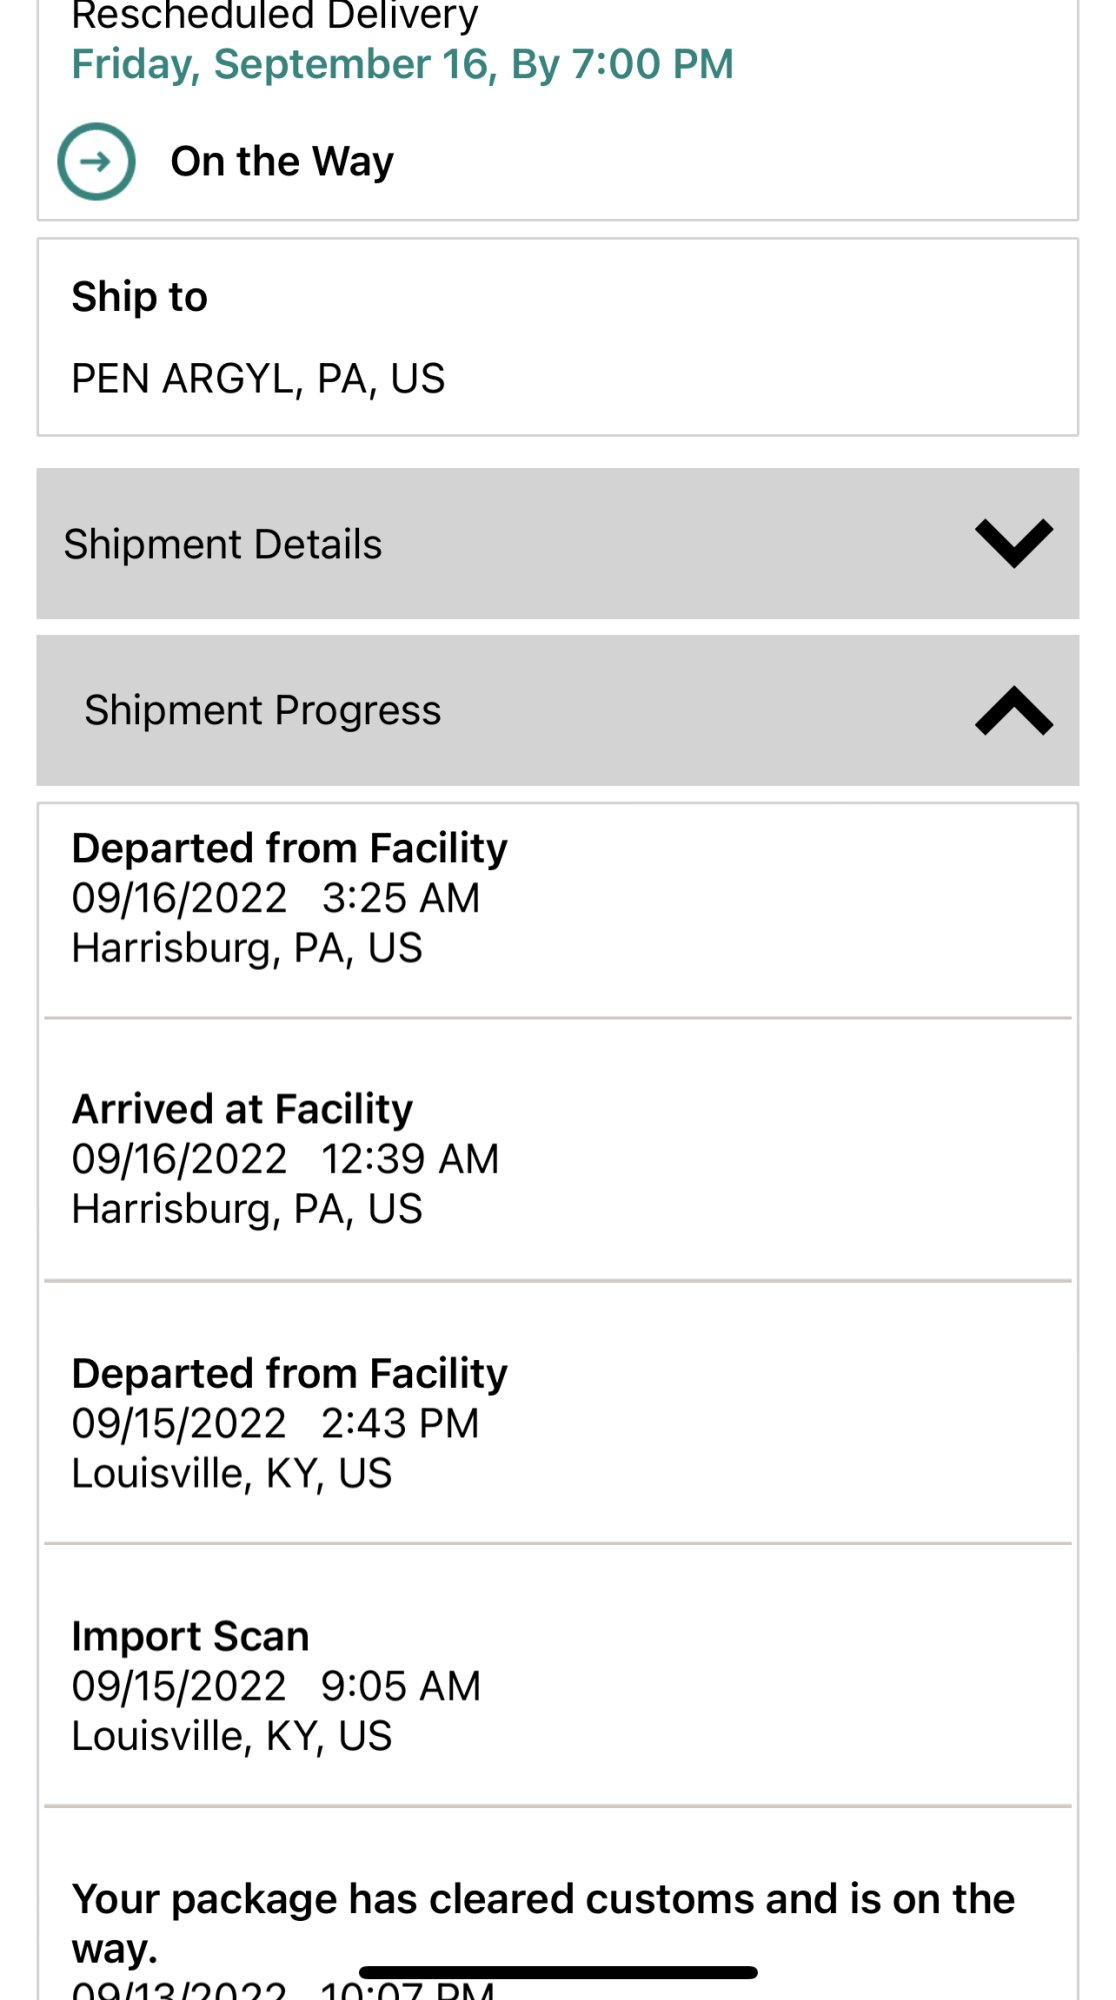The image size is (1116, 2000).
Task: Tap the Shipment Details header label
Action: [222, 544]
